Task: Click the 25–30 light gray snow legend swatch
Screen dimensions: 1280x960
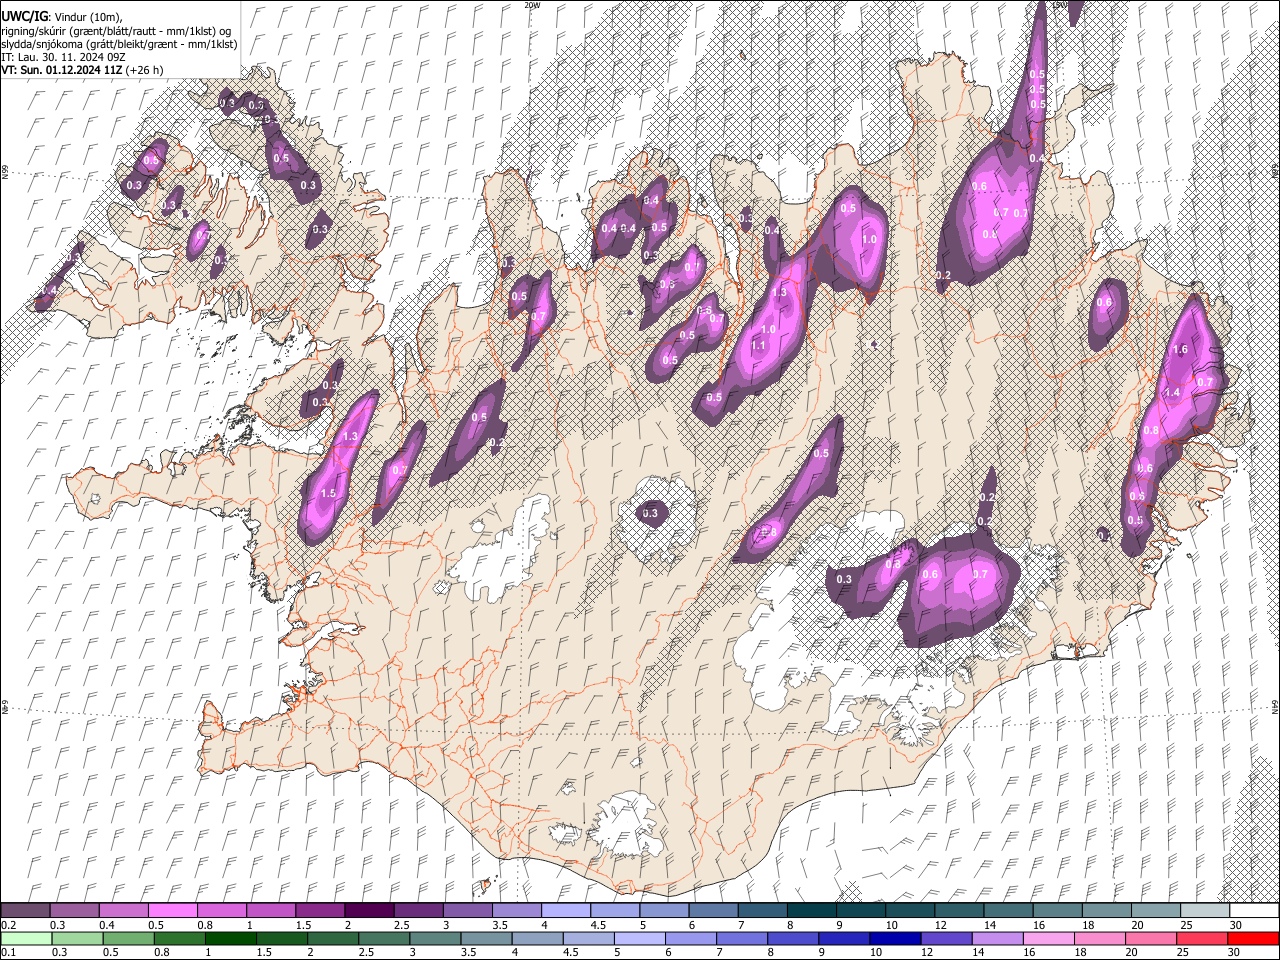Action: (x=1205, y=910)
